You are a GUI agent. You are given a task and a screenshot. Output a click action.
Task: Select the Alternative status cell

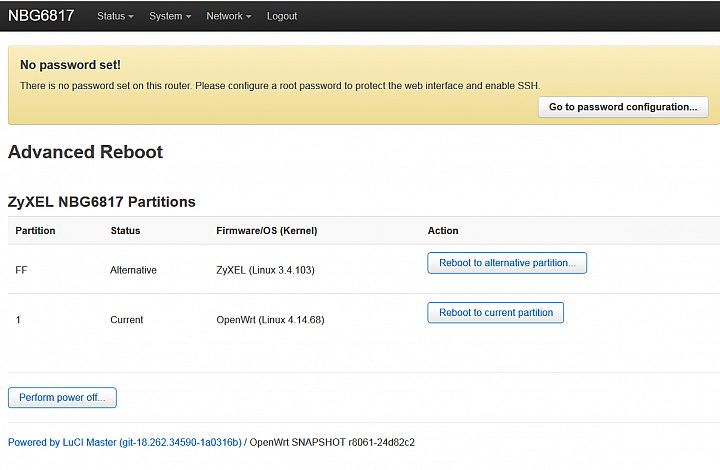(133, 270)
